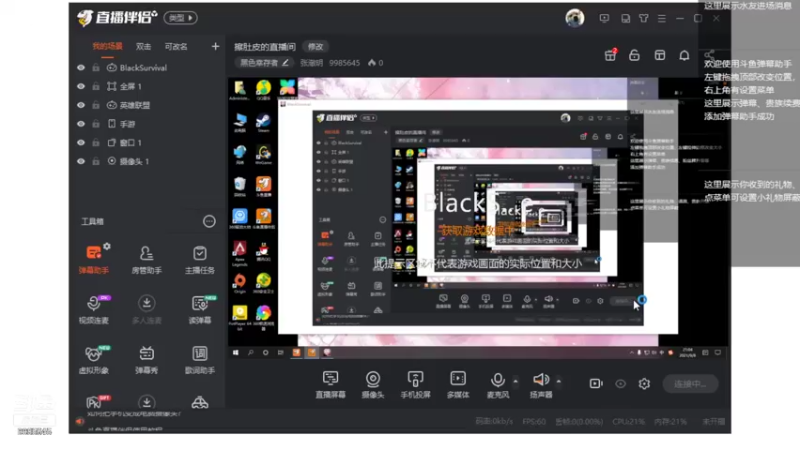Image resolution: width=800 pixels, height=450 pixels.
Task: Mute the 麦克风 microphone
Action: click(x=497, y=384)
